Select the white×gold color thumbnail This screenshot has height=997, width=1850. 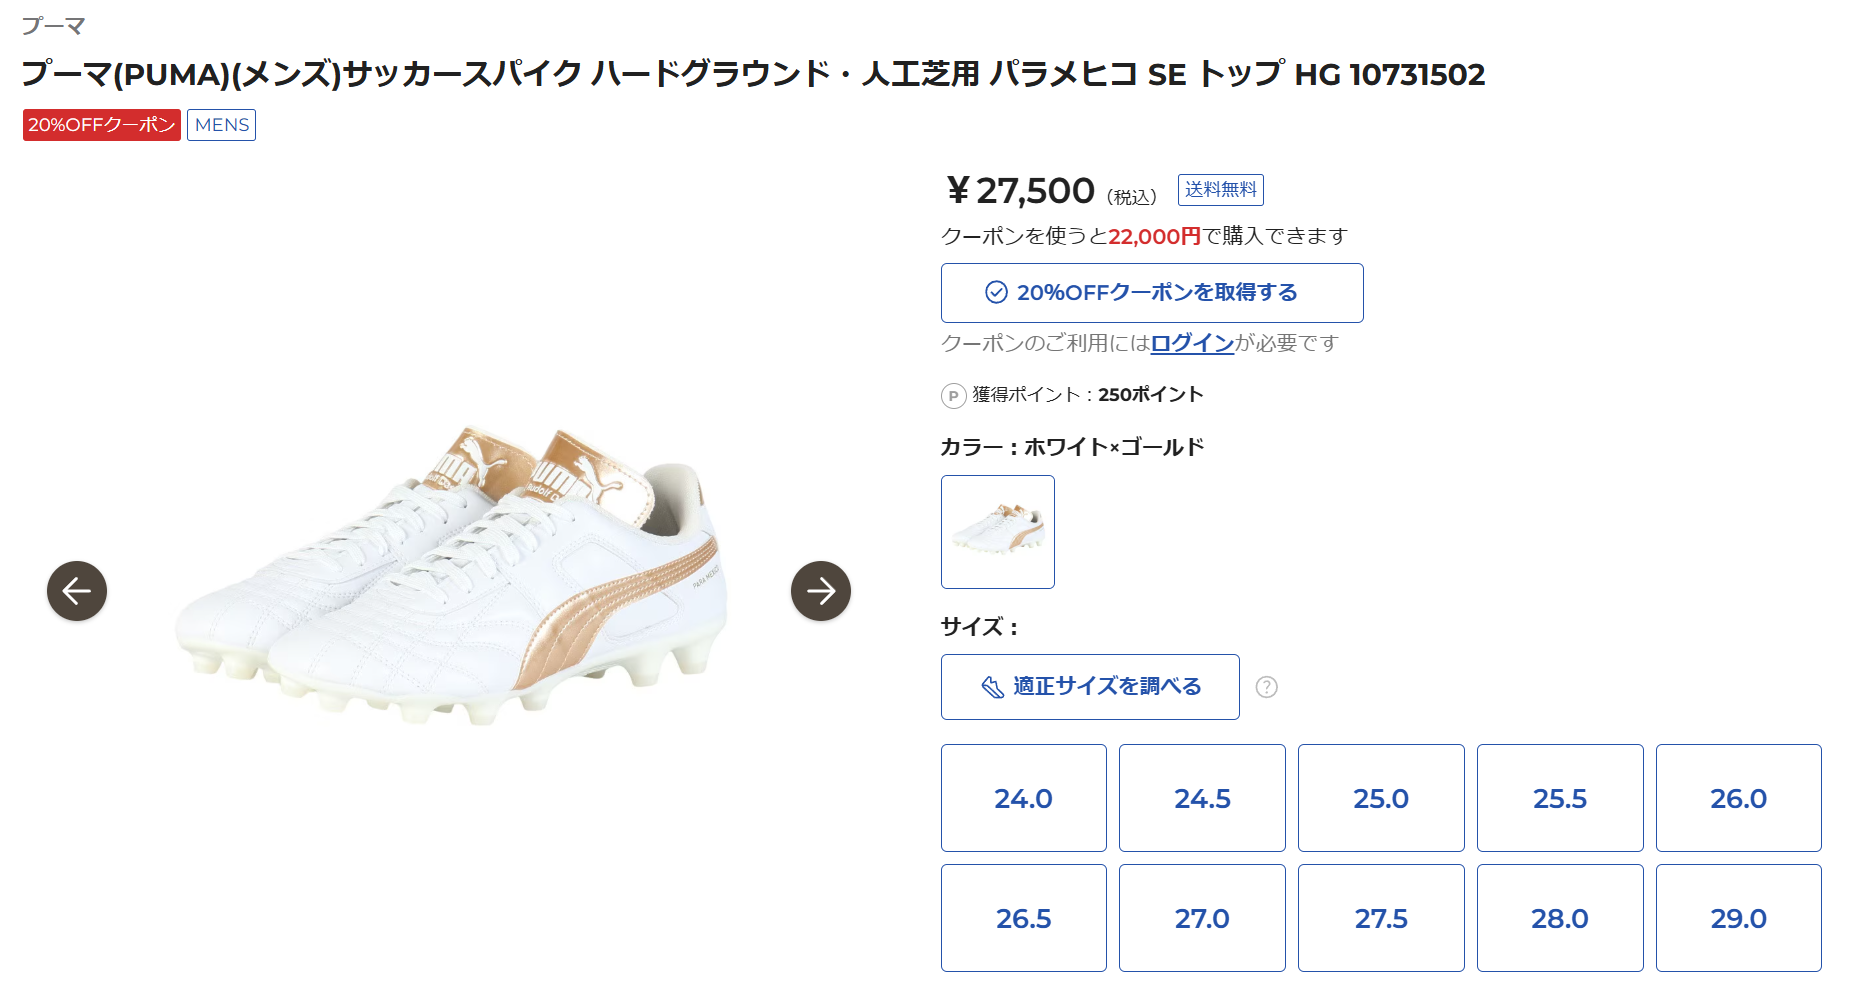pyautogui.click(x=997, y=532)
